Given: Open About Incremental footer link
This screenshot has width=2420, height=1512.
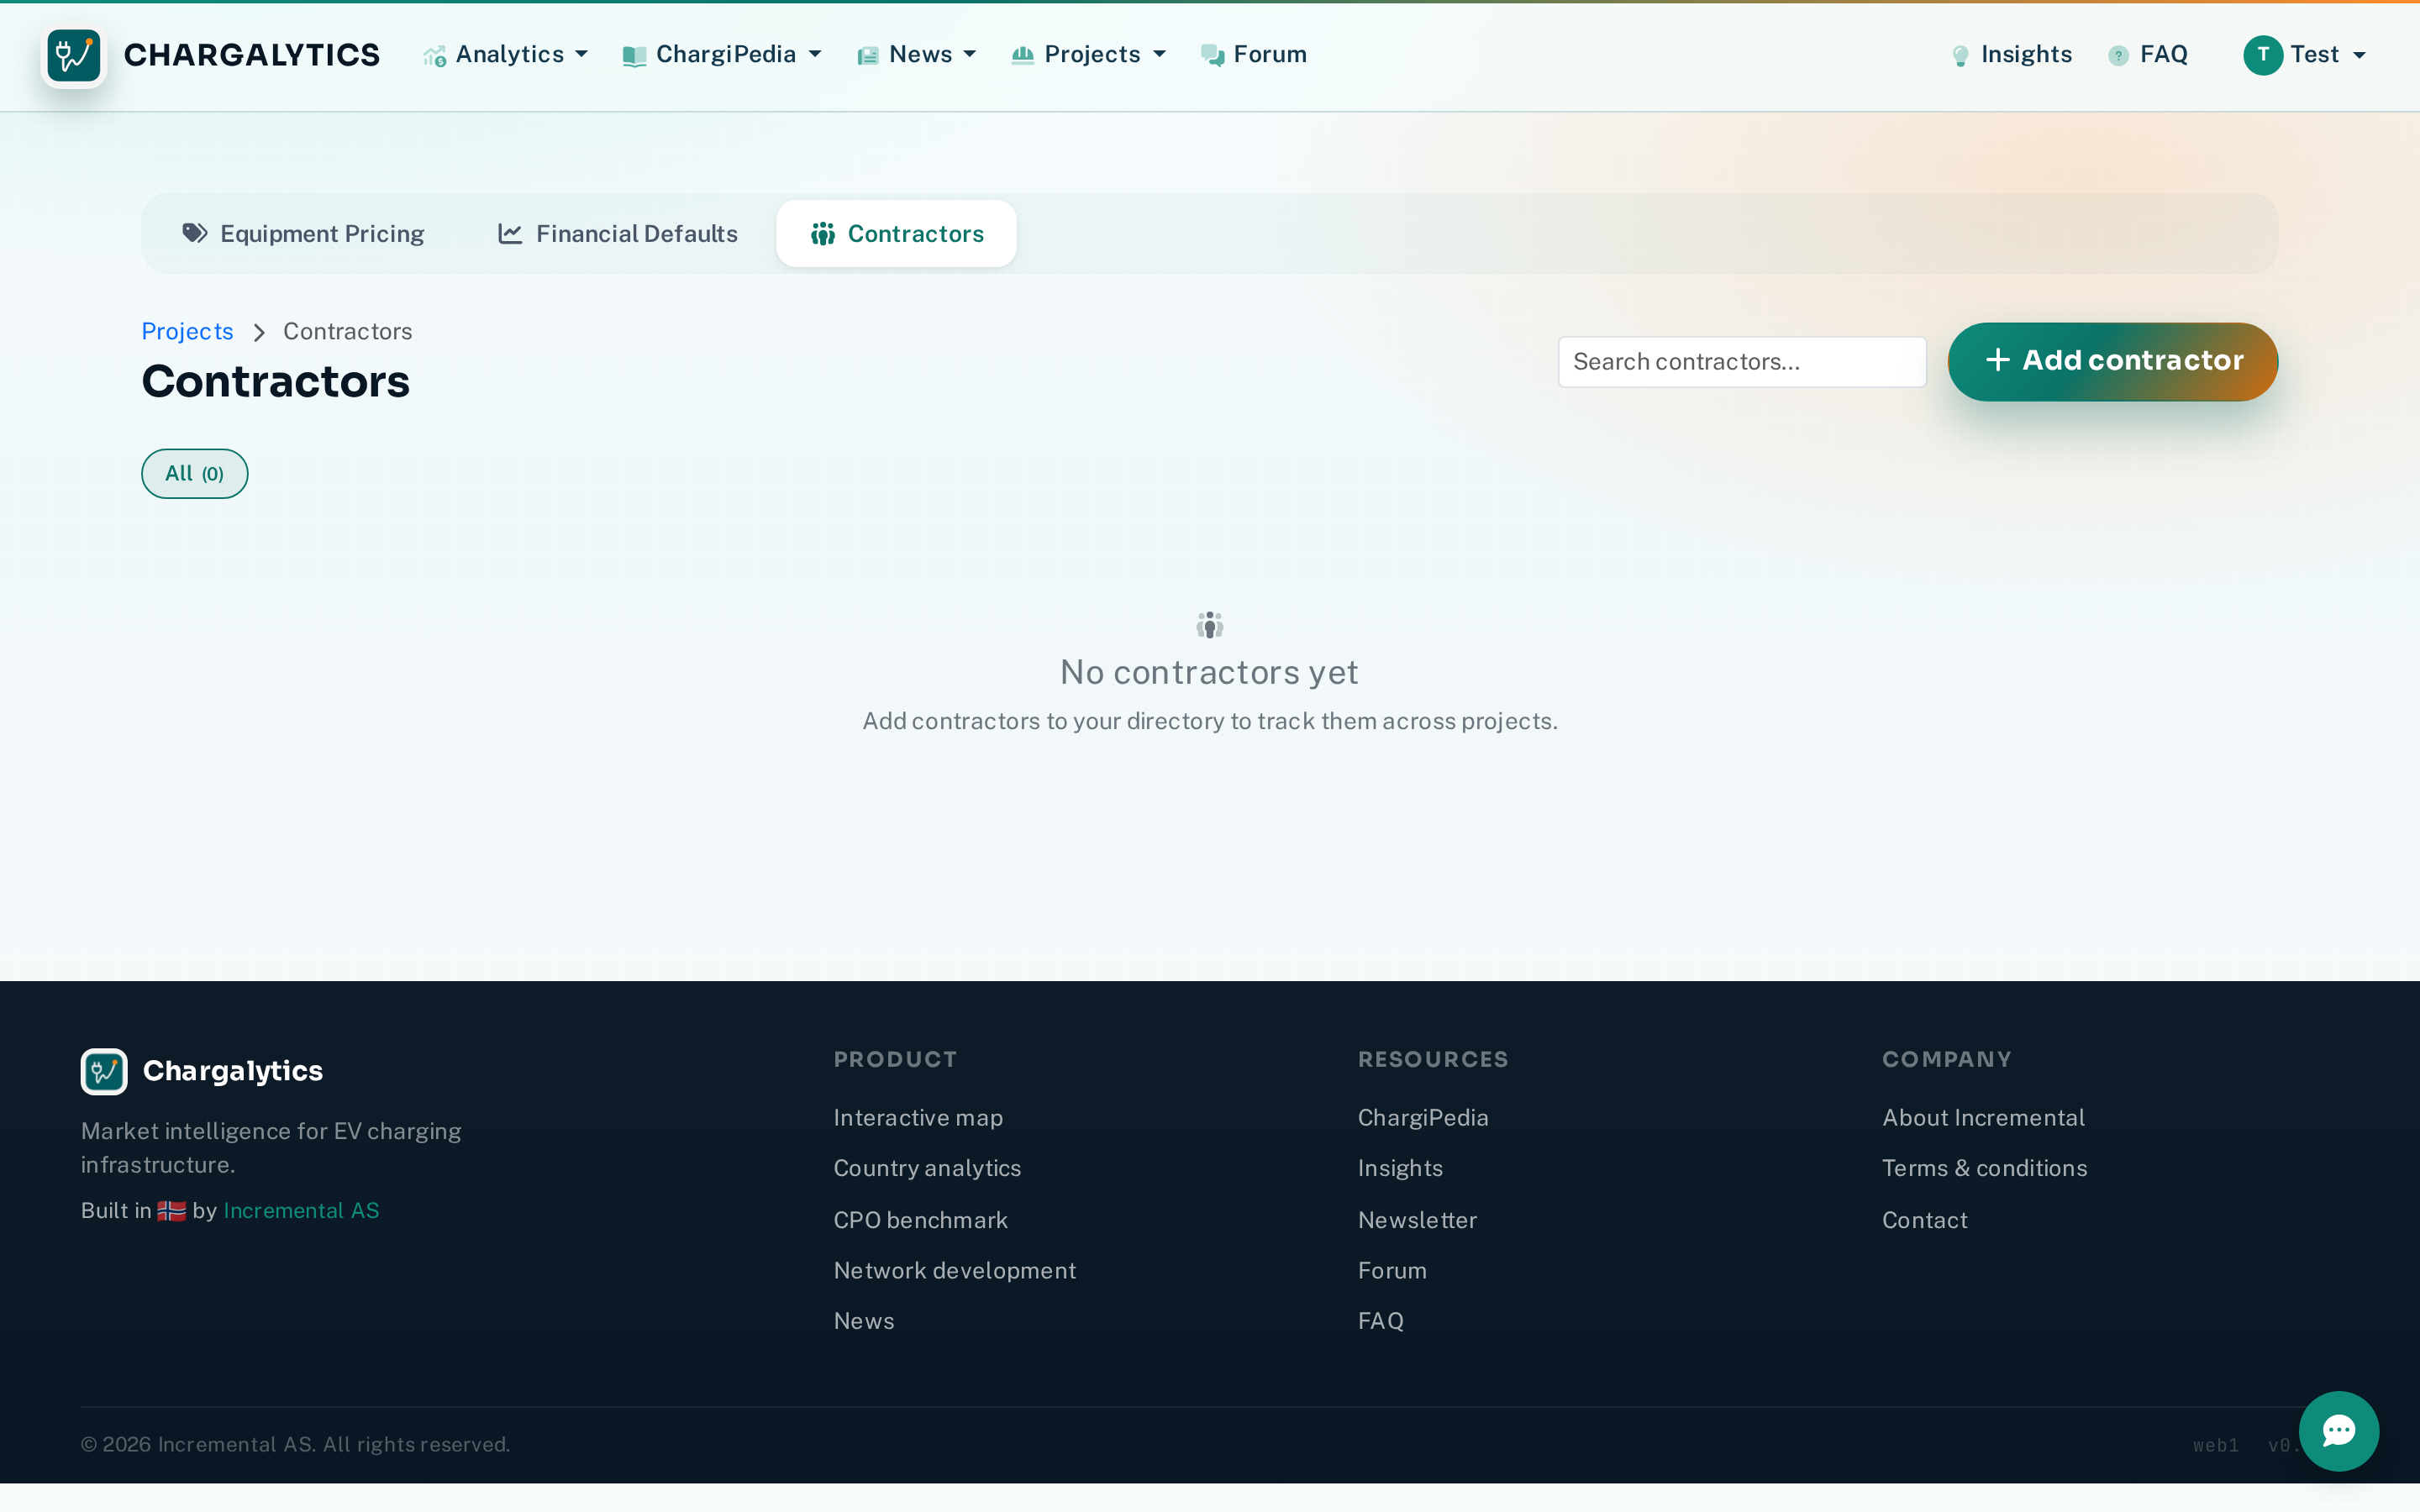Looking at the screenshot, I should [1983, 1117].
